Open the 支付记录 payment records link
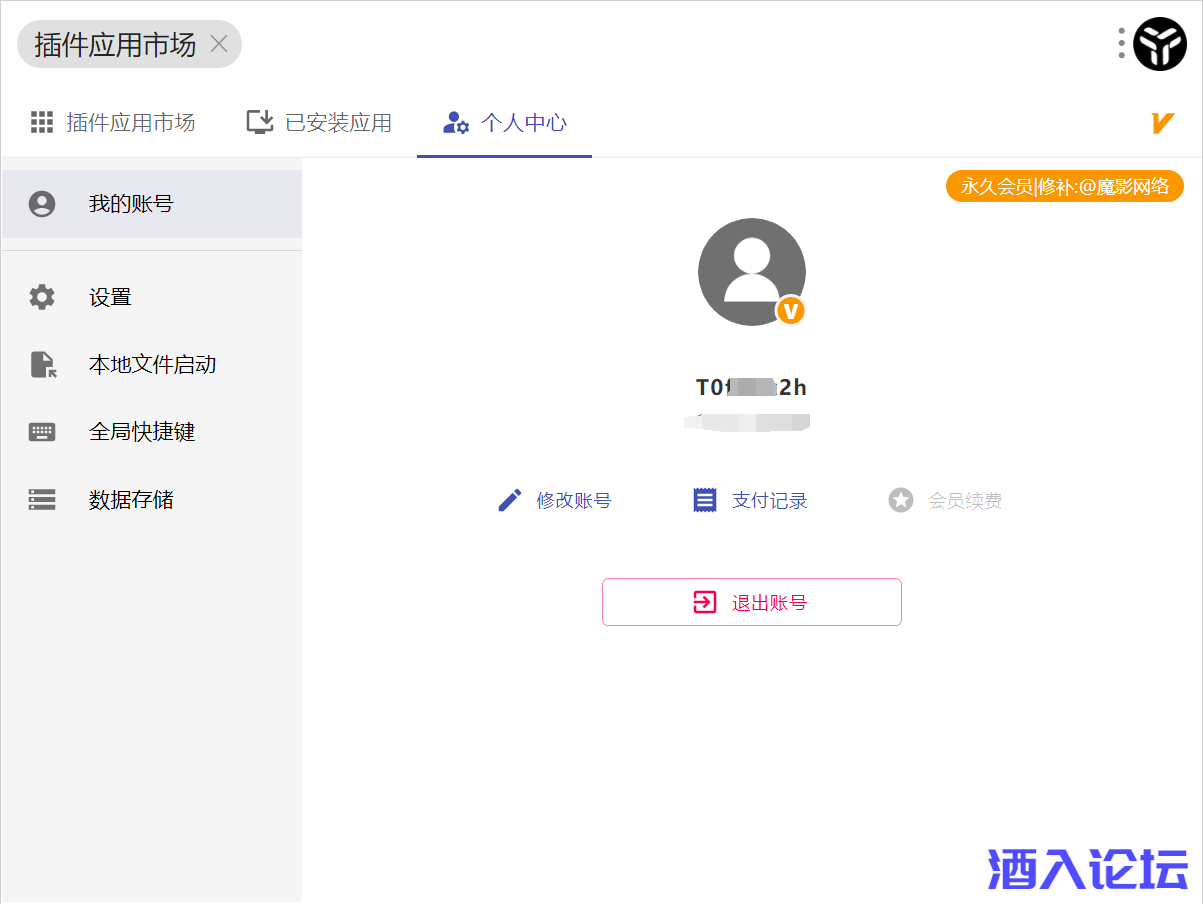Viewport: 1203px width, 904px height. tap(769, 500)
